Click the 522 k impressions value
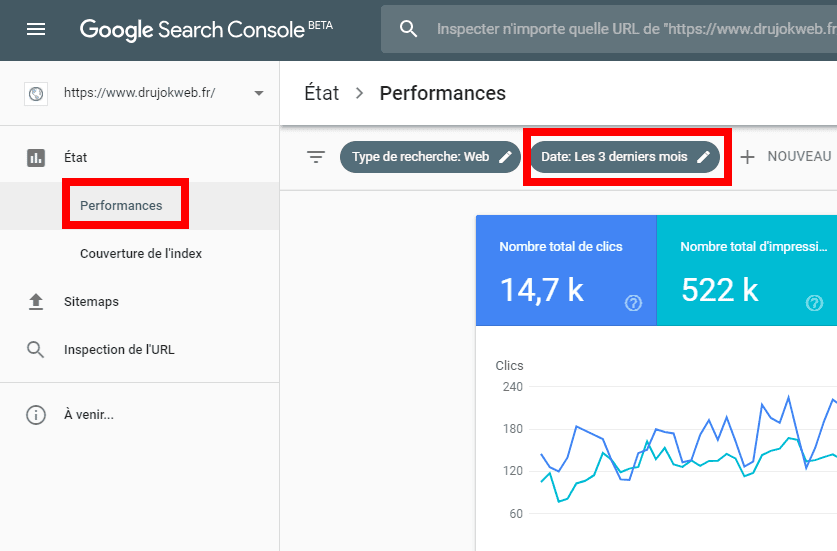 [x=720, y=290]
